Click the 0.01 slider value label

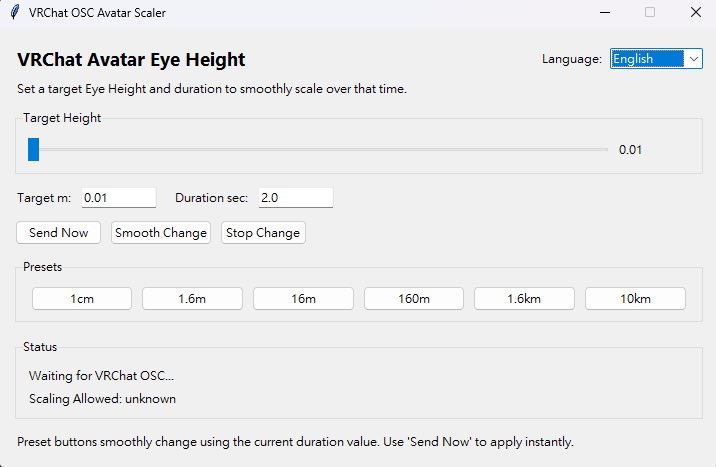click(630, 150)
